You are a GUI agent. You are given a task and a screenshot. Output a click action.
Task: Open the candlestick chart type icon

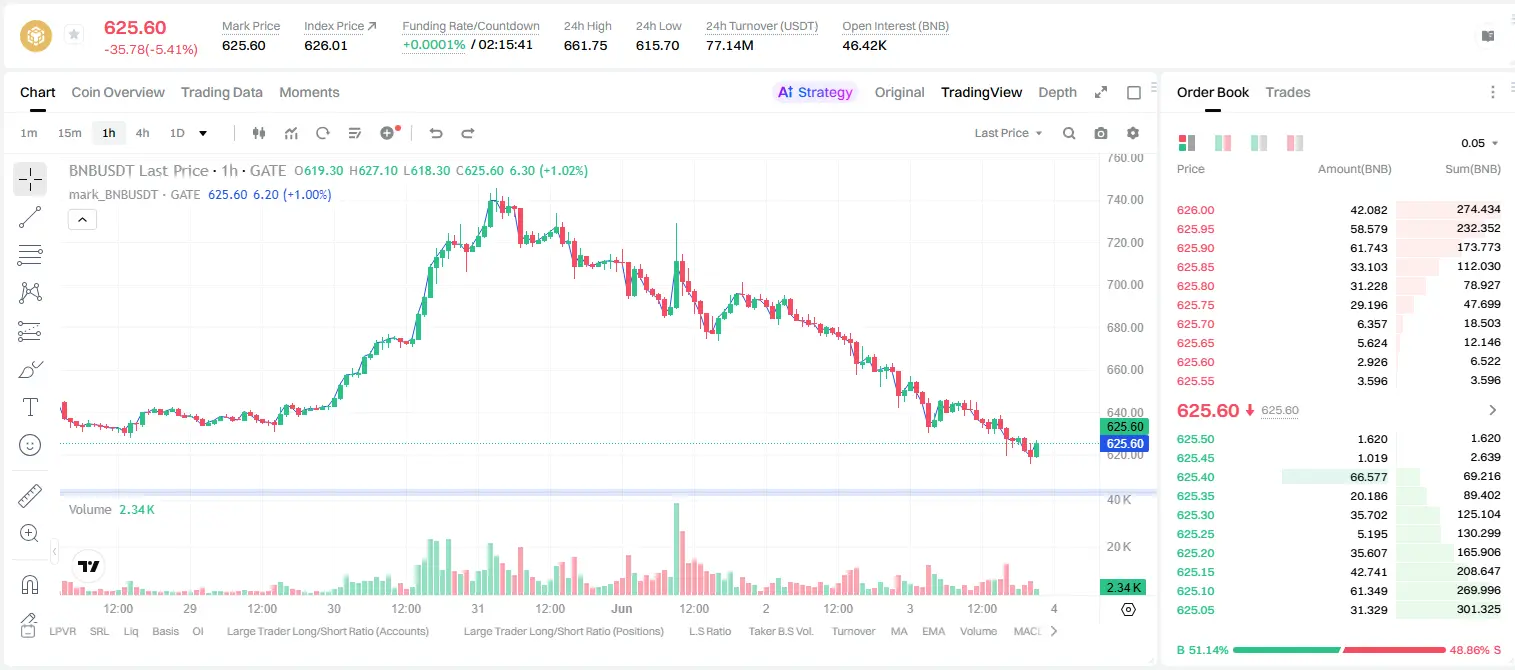click(x=260, y=133)
